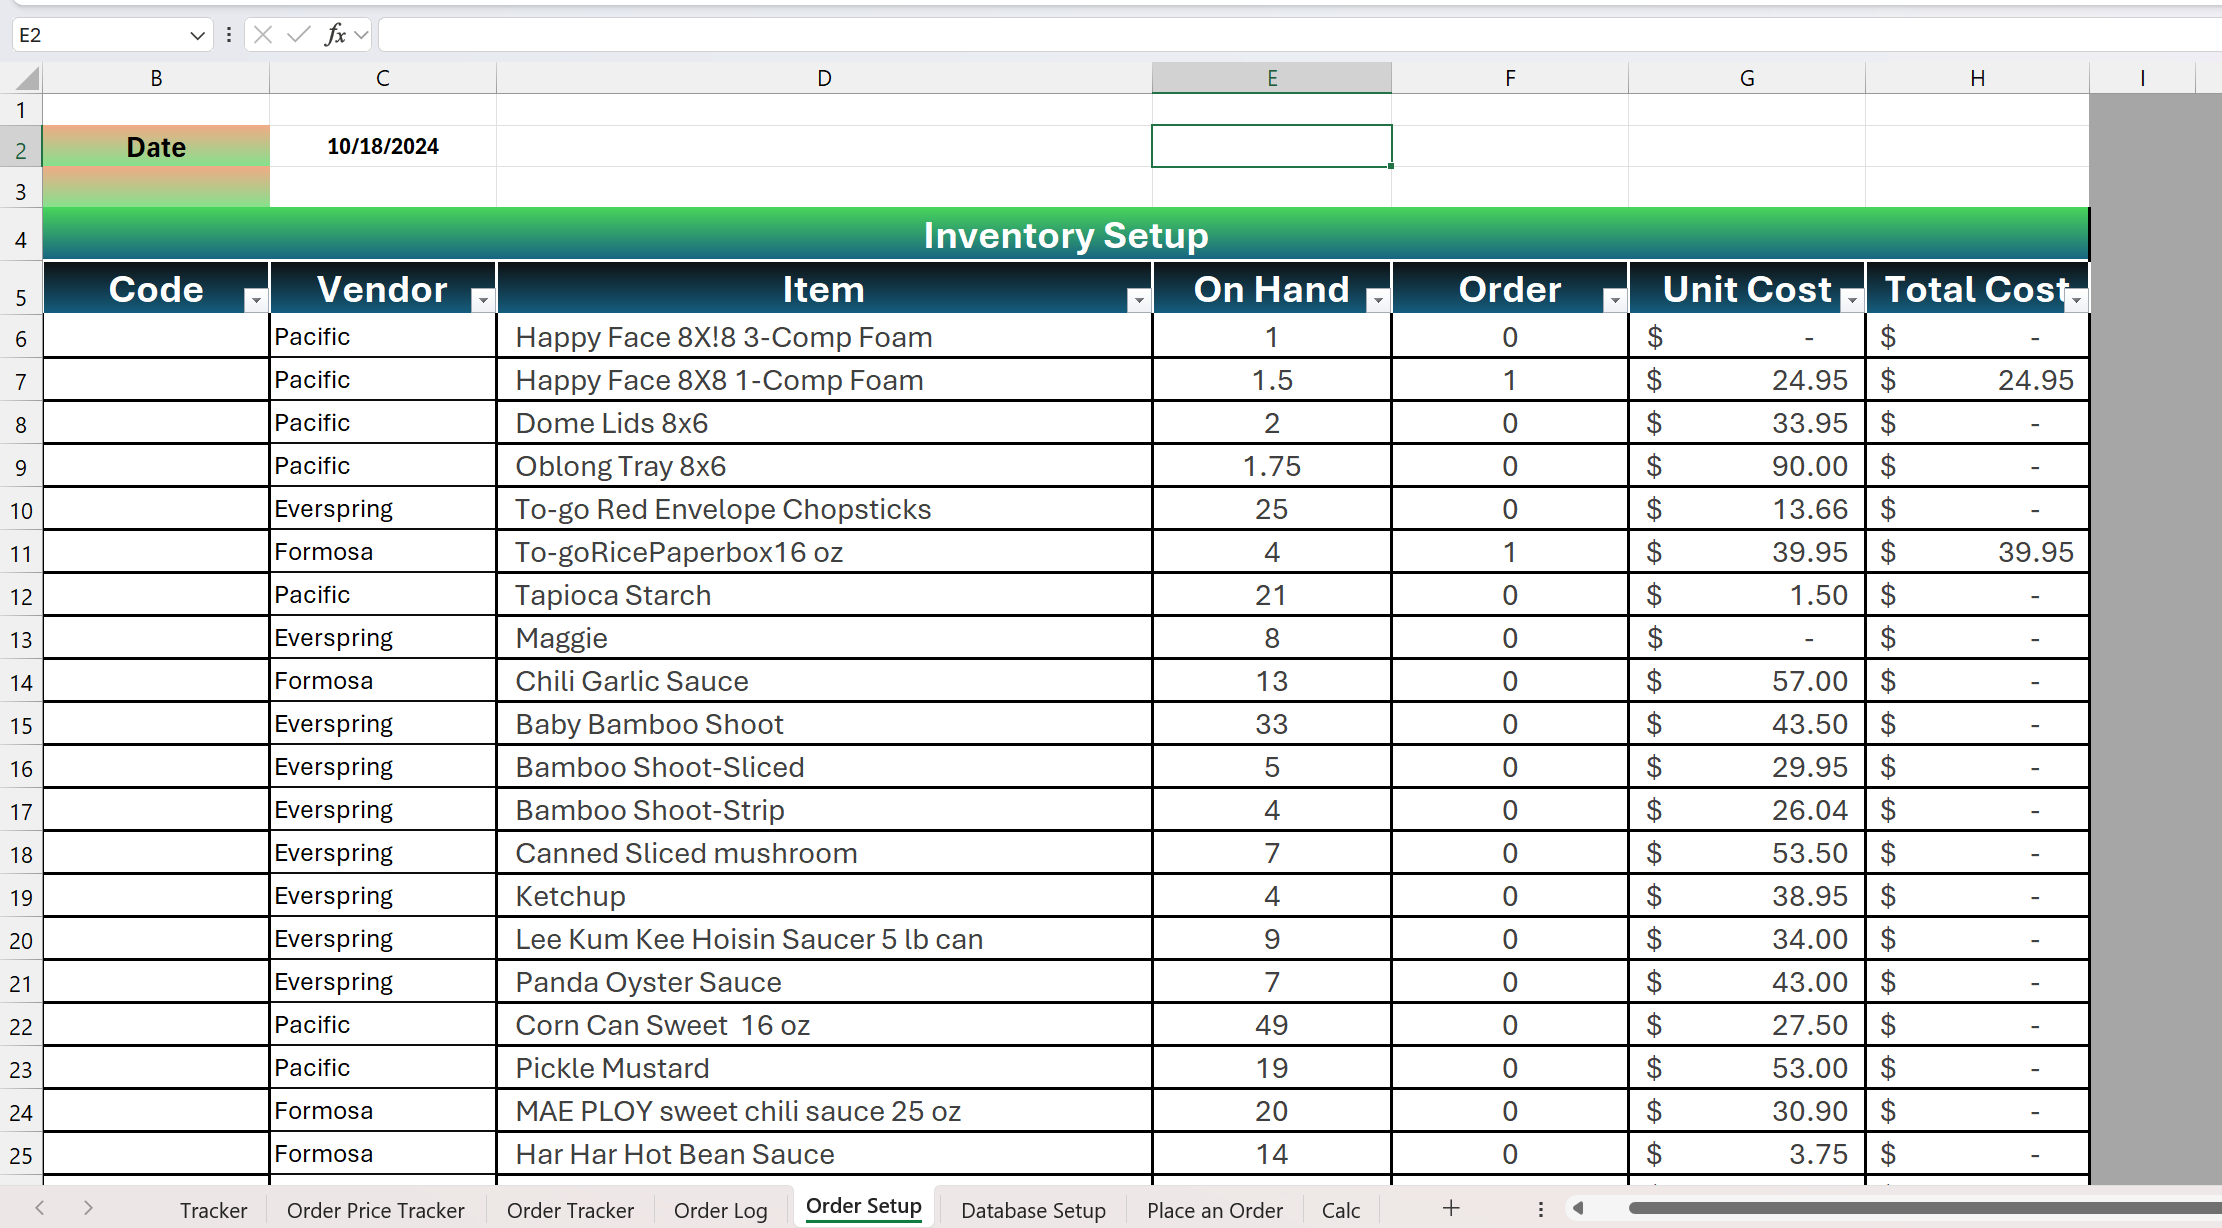Expand the formula bar function chevron
The image size is (2222, 1228).
[x=361, y=36]
